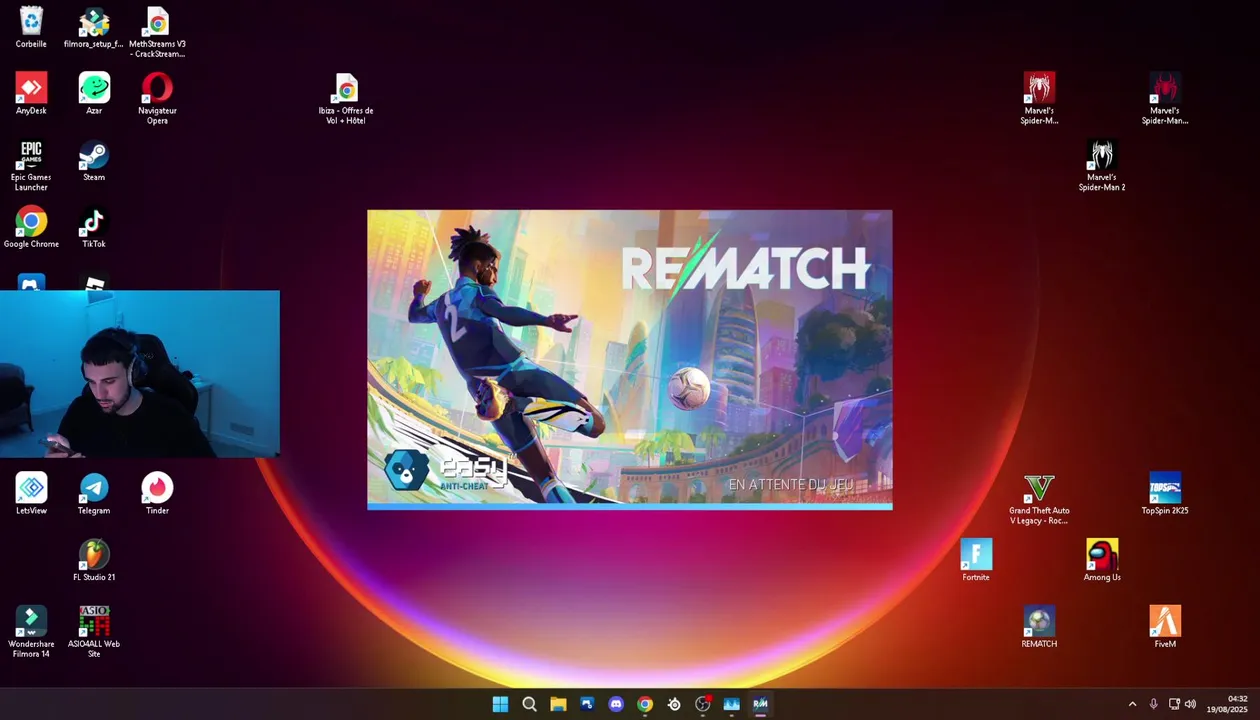This screenshot has height=720, width=1260.
Task: Open the Corbeille recycle bin icon
Action: pos(31,28)
